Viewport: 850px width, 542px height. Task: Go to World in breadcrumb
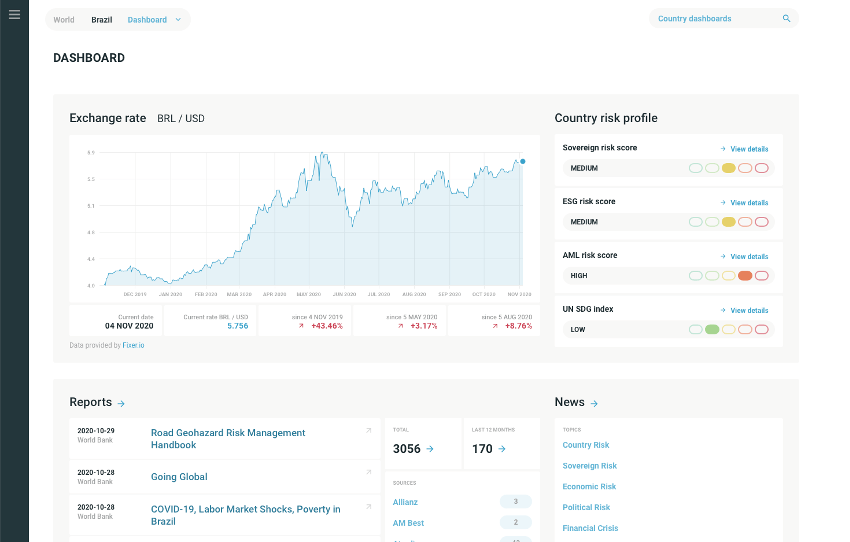point(63,20)
